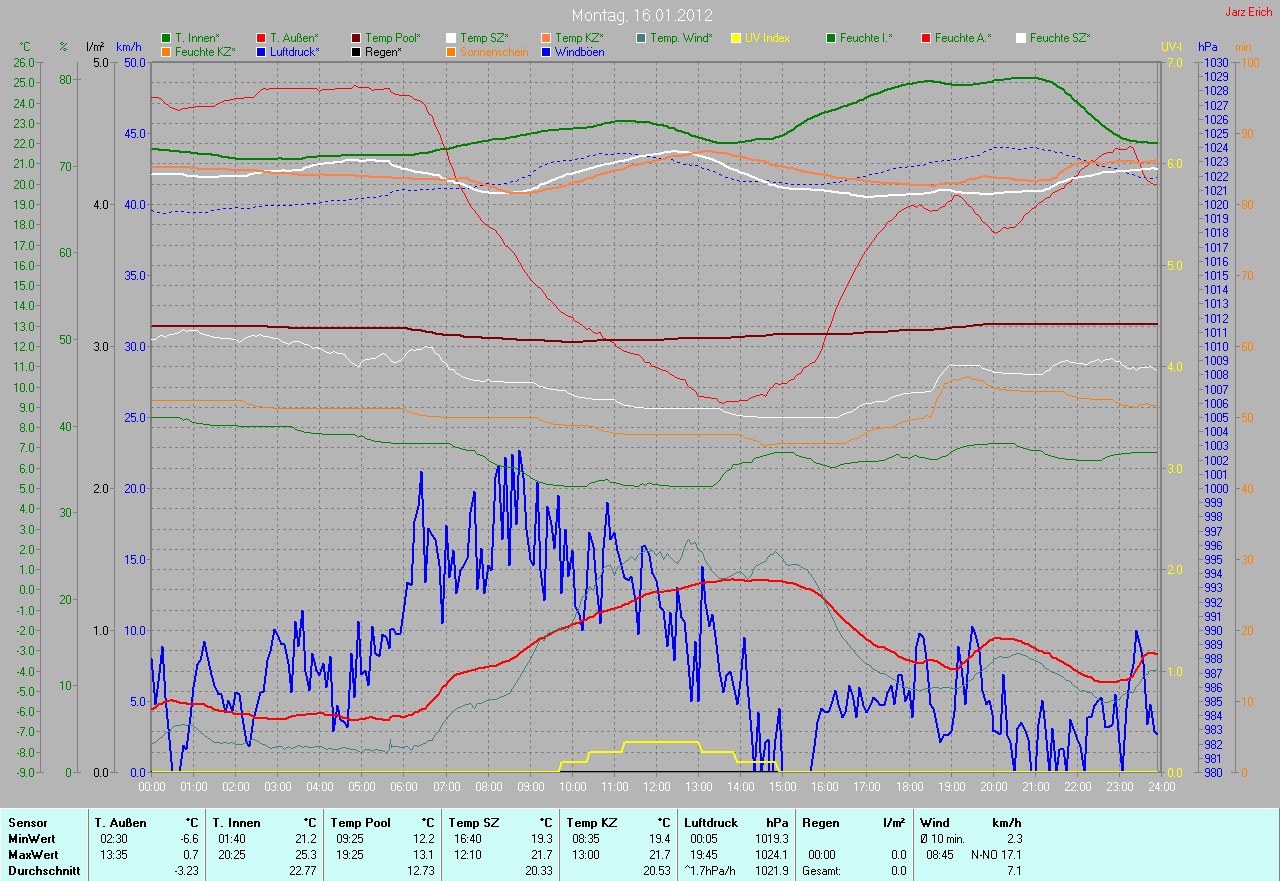The height and width of the screenshot is (881, 1280).
Task: Click the green T. Innen* legend swatch
Action: click(166, 38)
